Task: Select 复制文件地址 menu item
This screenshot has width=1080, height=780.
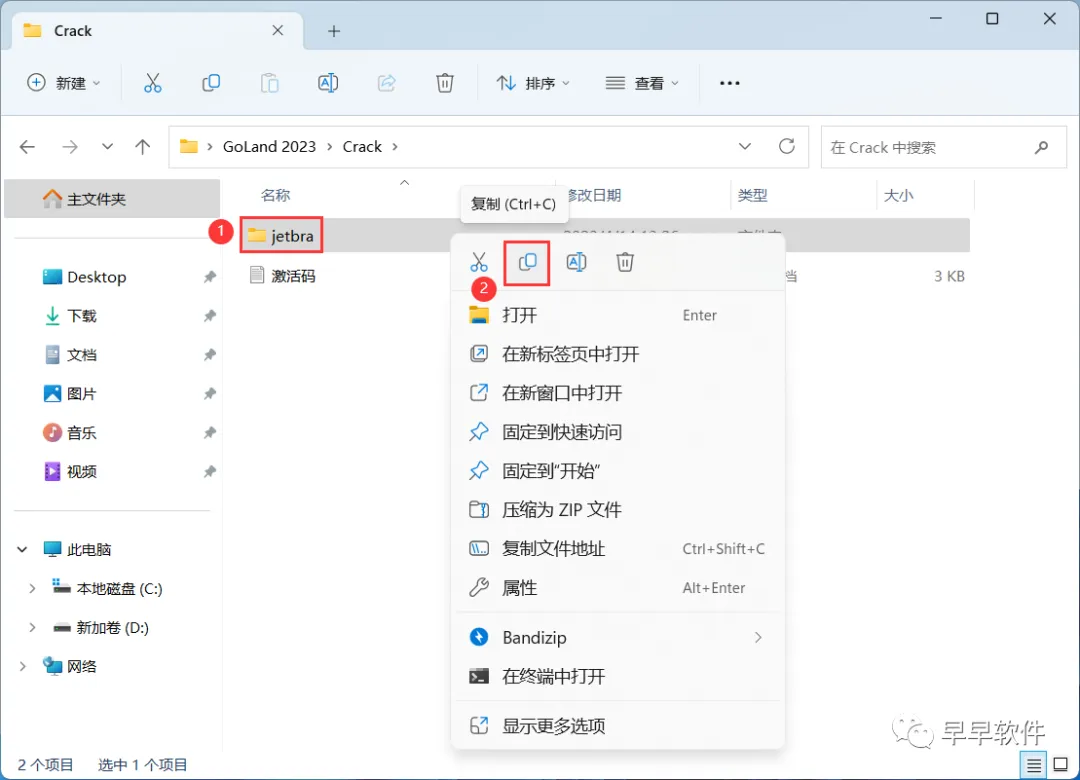Action: coord(618,549)
